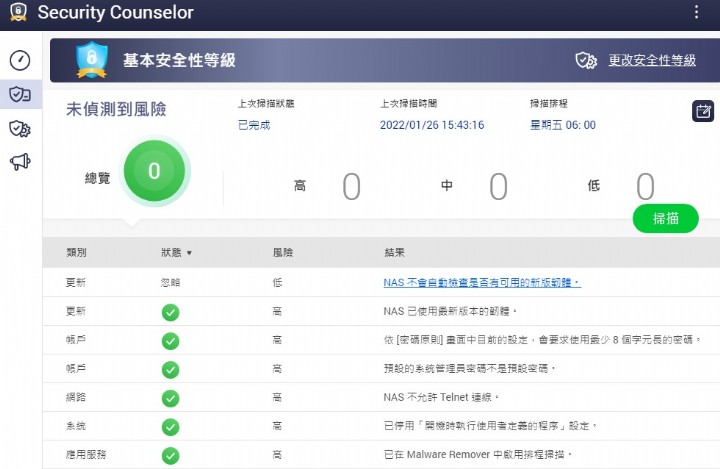The height and width of the screenshot is (469, 720).
Task: Open the NAS 不會自動檢查 firmware update link
Action: coord(481,283)
